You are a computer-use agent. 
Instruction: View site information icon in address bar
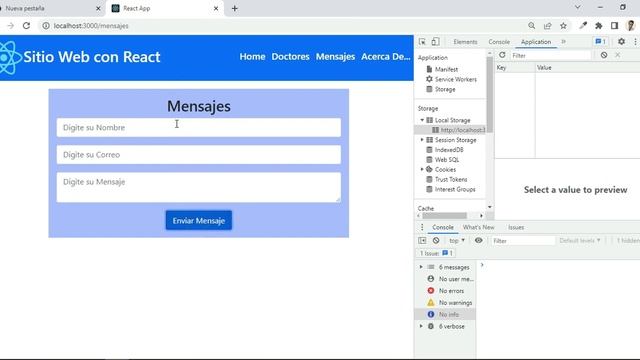point(46,26)
